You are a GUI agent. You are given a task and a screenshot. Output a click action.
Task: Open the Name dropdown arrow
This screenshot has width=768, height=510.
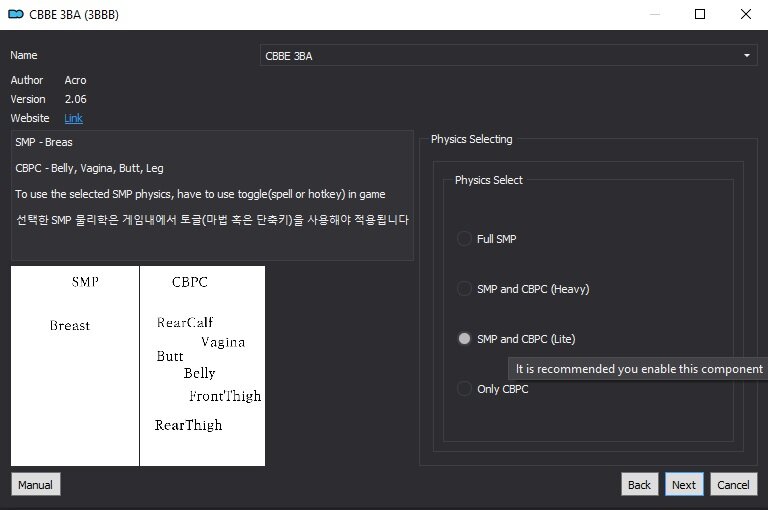click(746, 55)
